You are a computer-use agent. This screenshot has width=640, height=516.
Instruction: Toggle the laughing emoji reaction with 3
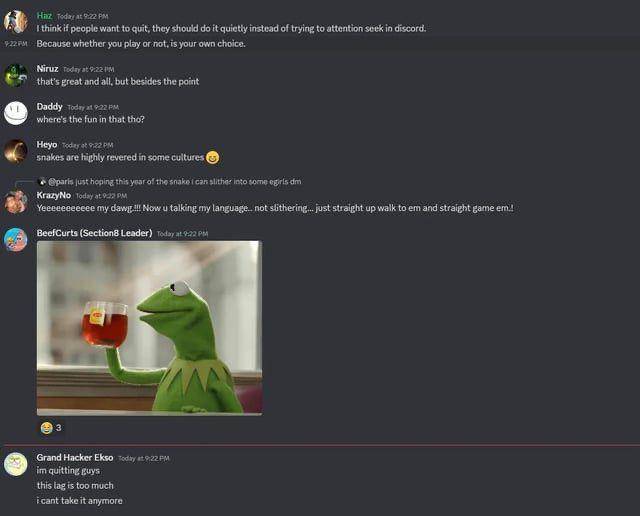pos(51,427)
